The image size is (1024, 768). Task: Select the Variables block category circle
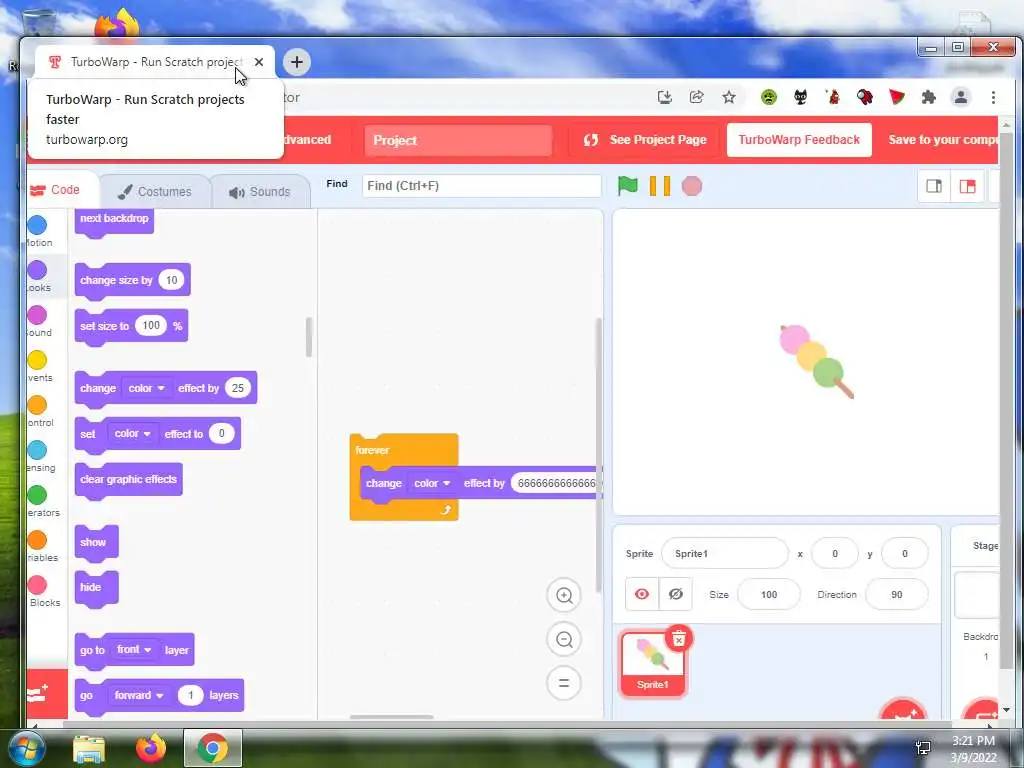click(x=37, y=541)
